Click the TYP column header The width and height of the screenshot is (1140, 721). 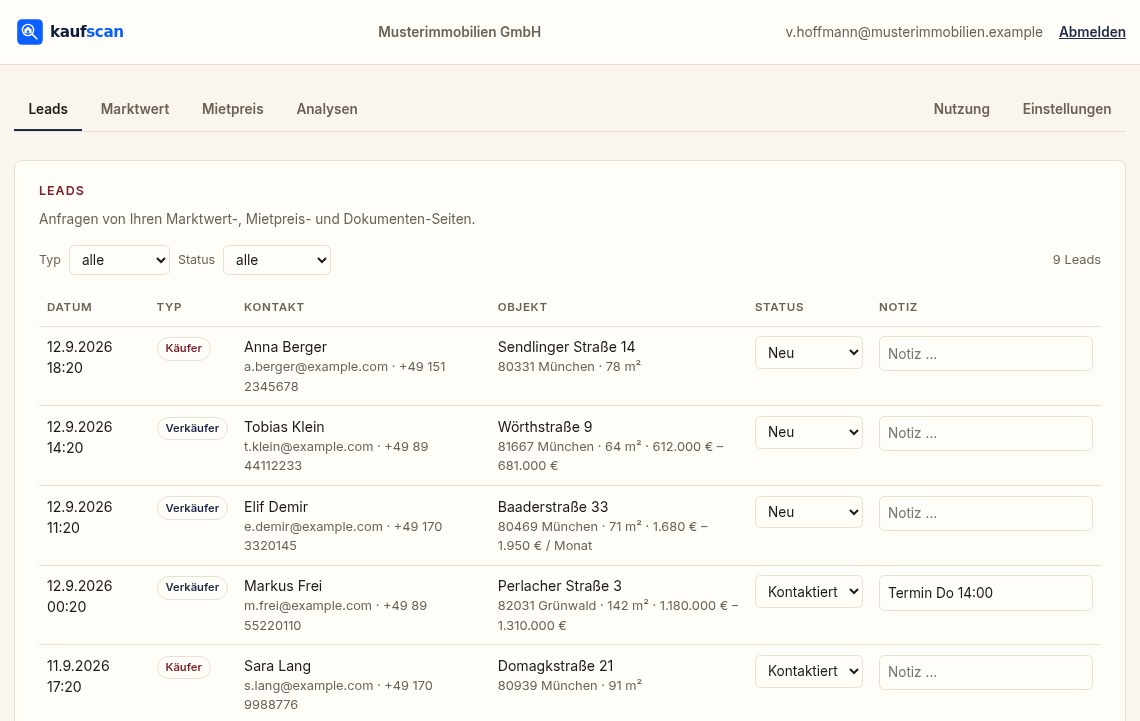pos(169,307)
